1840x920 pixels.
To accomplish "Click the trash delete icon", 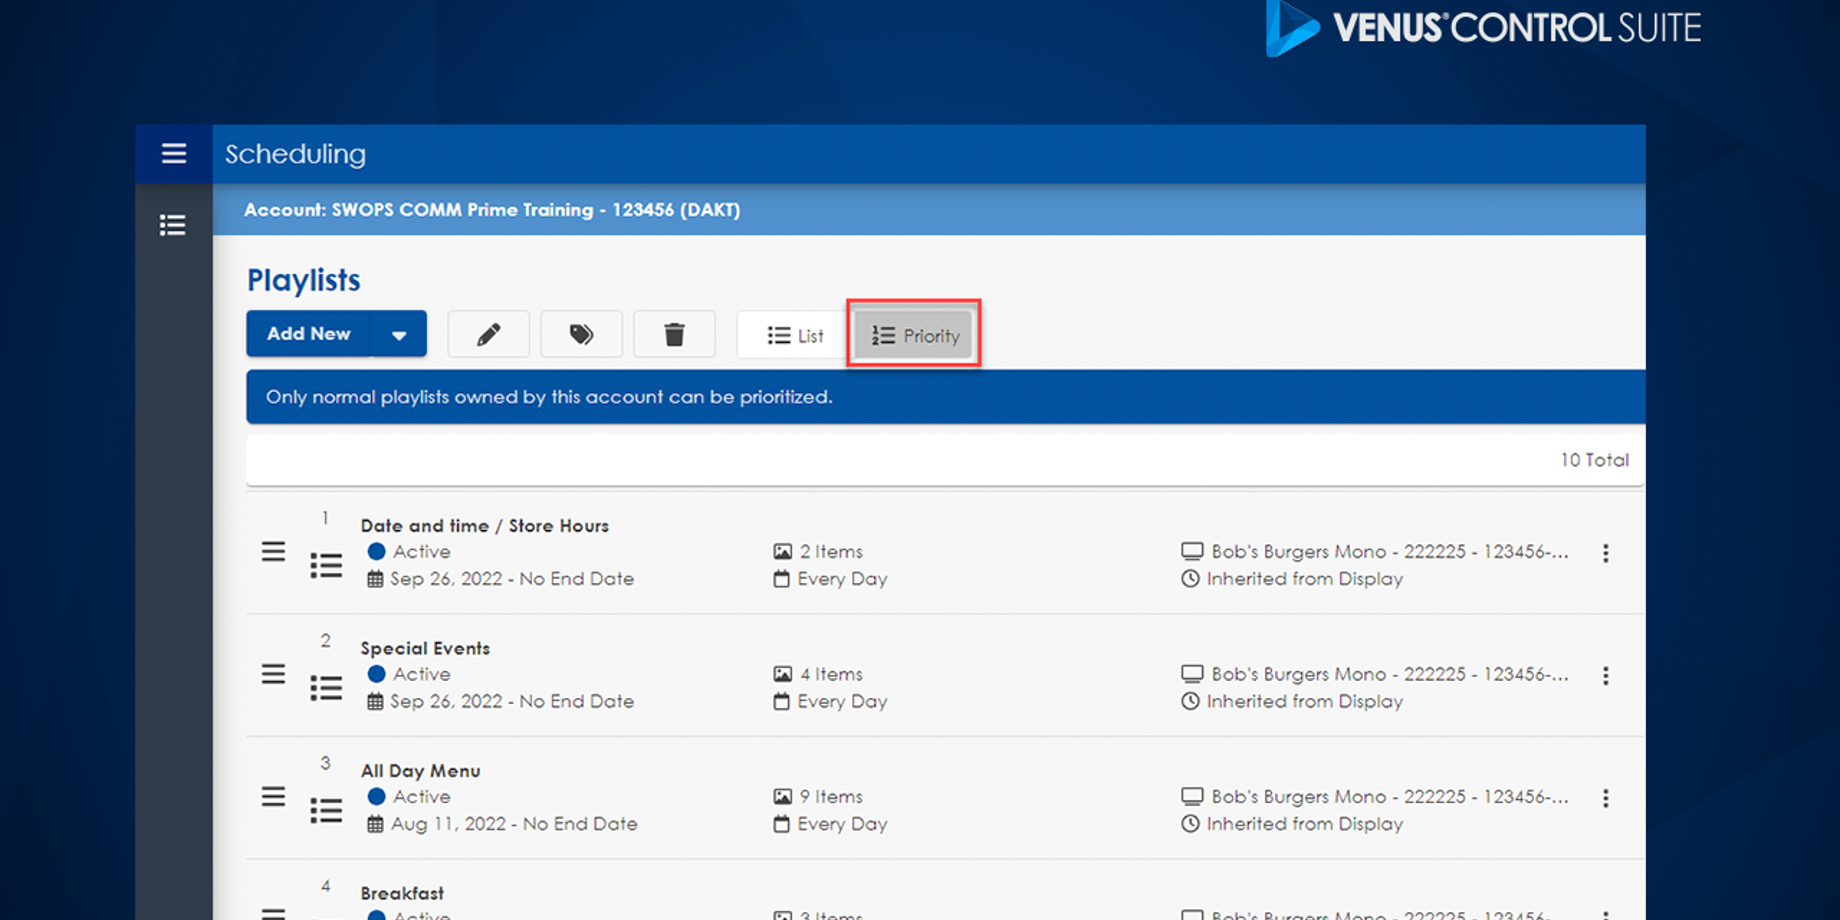I will (x=674, y=335).
